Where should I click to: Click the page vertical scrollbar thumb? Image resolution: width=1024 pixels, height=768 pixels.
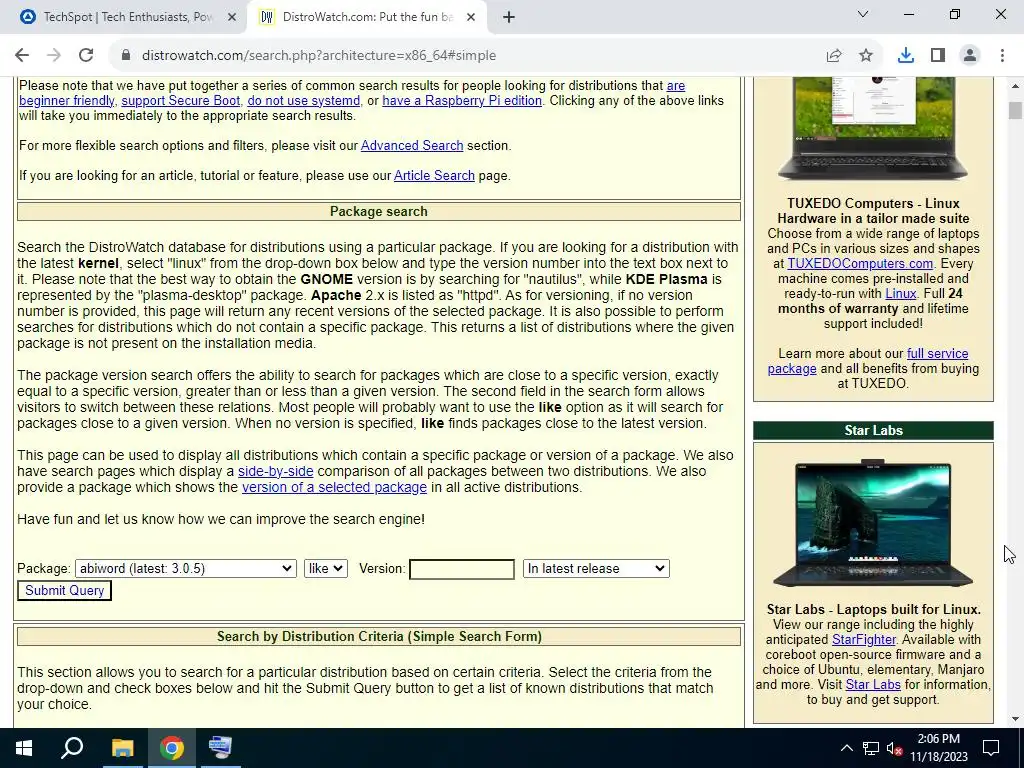point(1014,110)
